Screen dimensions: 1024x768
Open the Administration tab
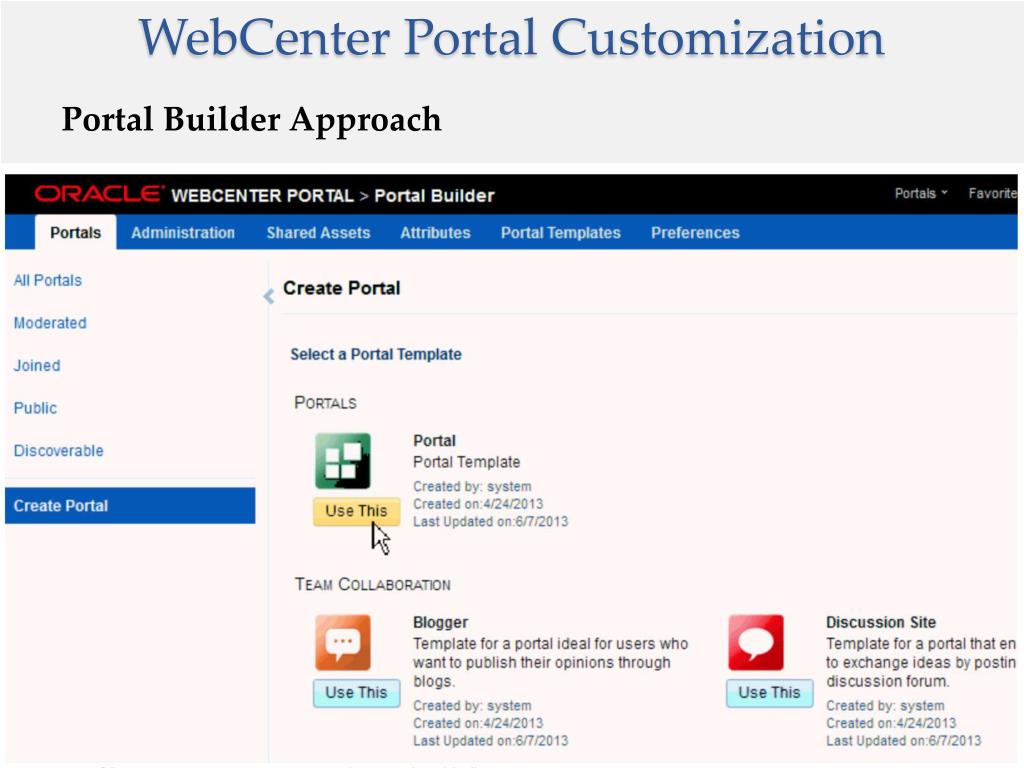click(183, 232)
